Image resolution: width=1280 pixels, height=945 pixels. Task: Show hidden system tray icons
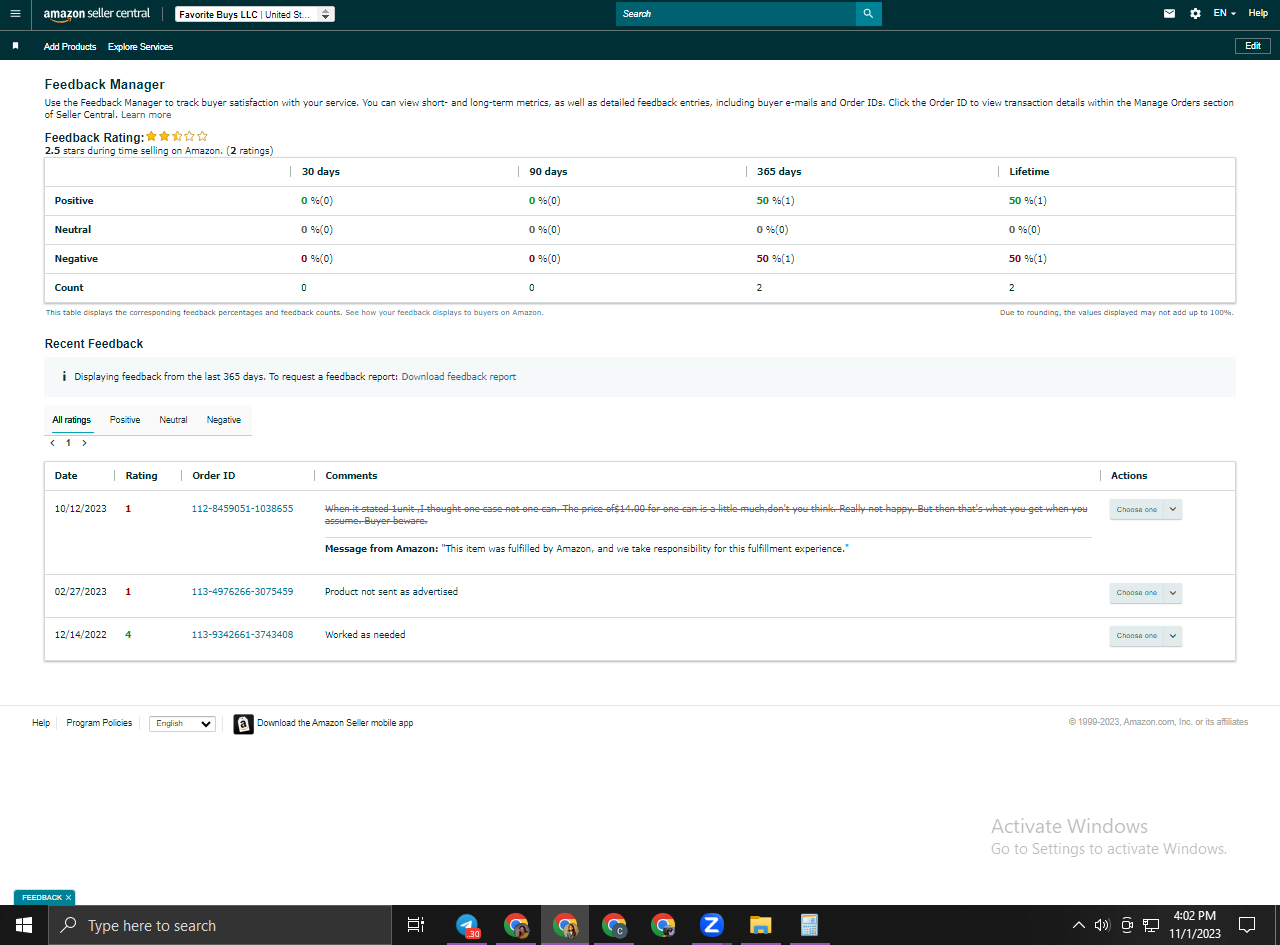click(1079, 925)
